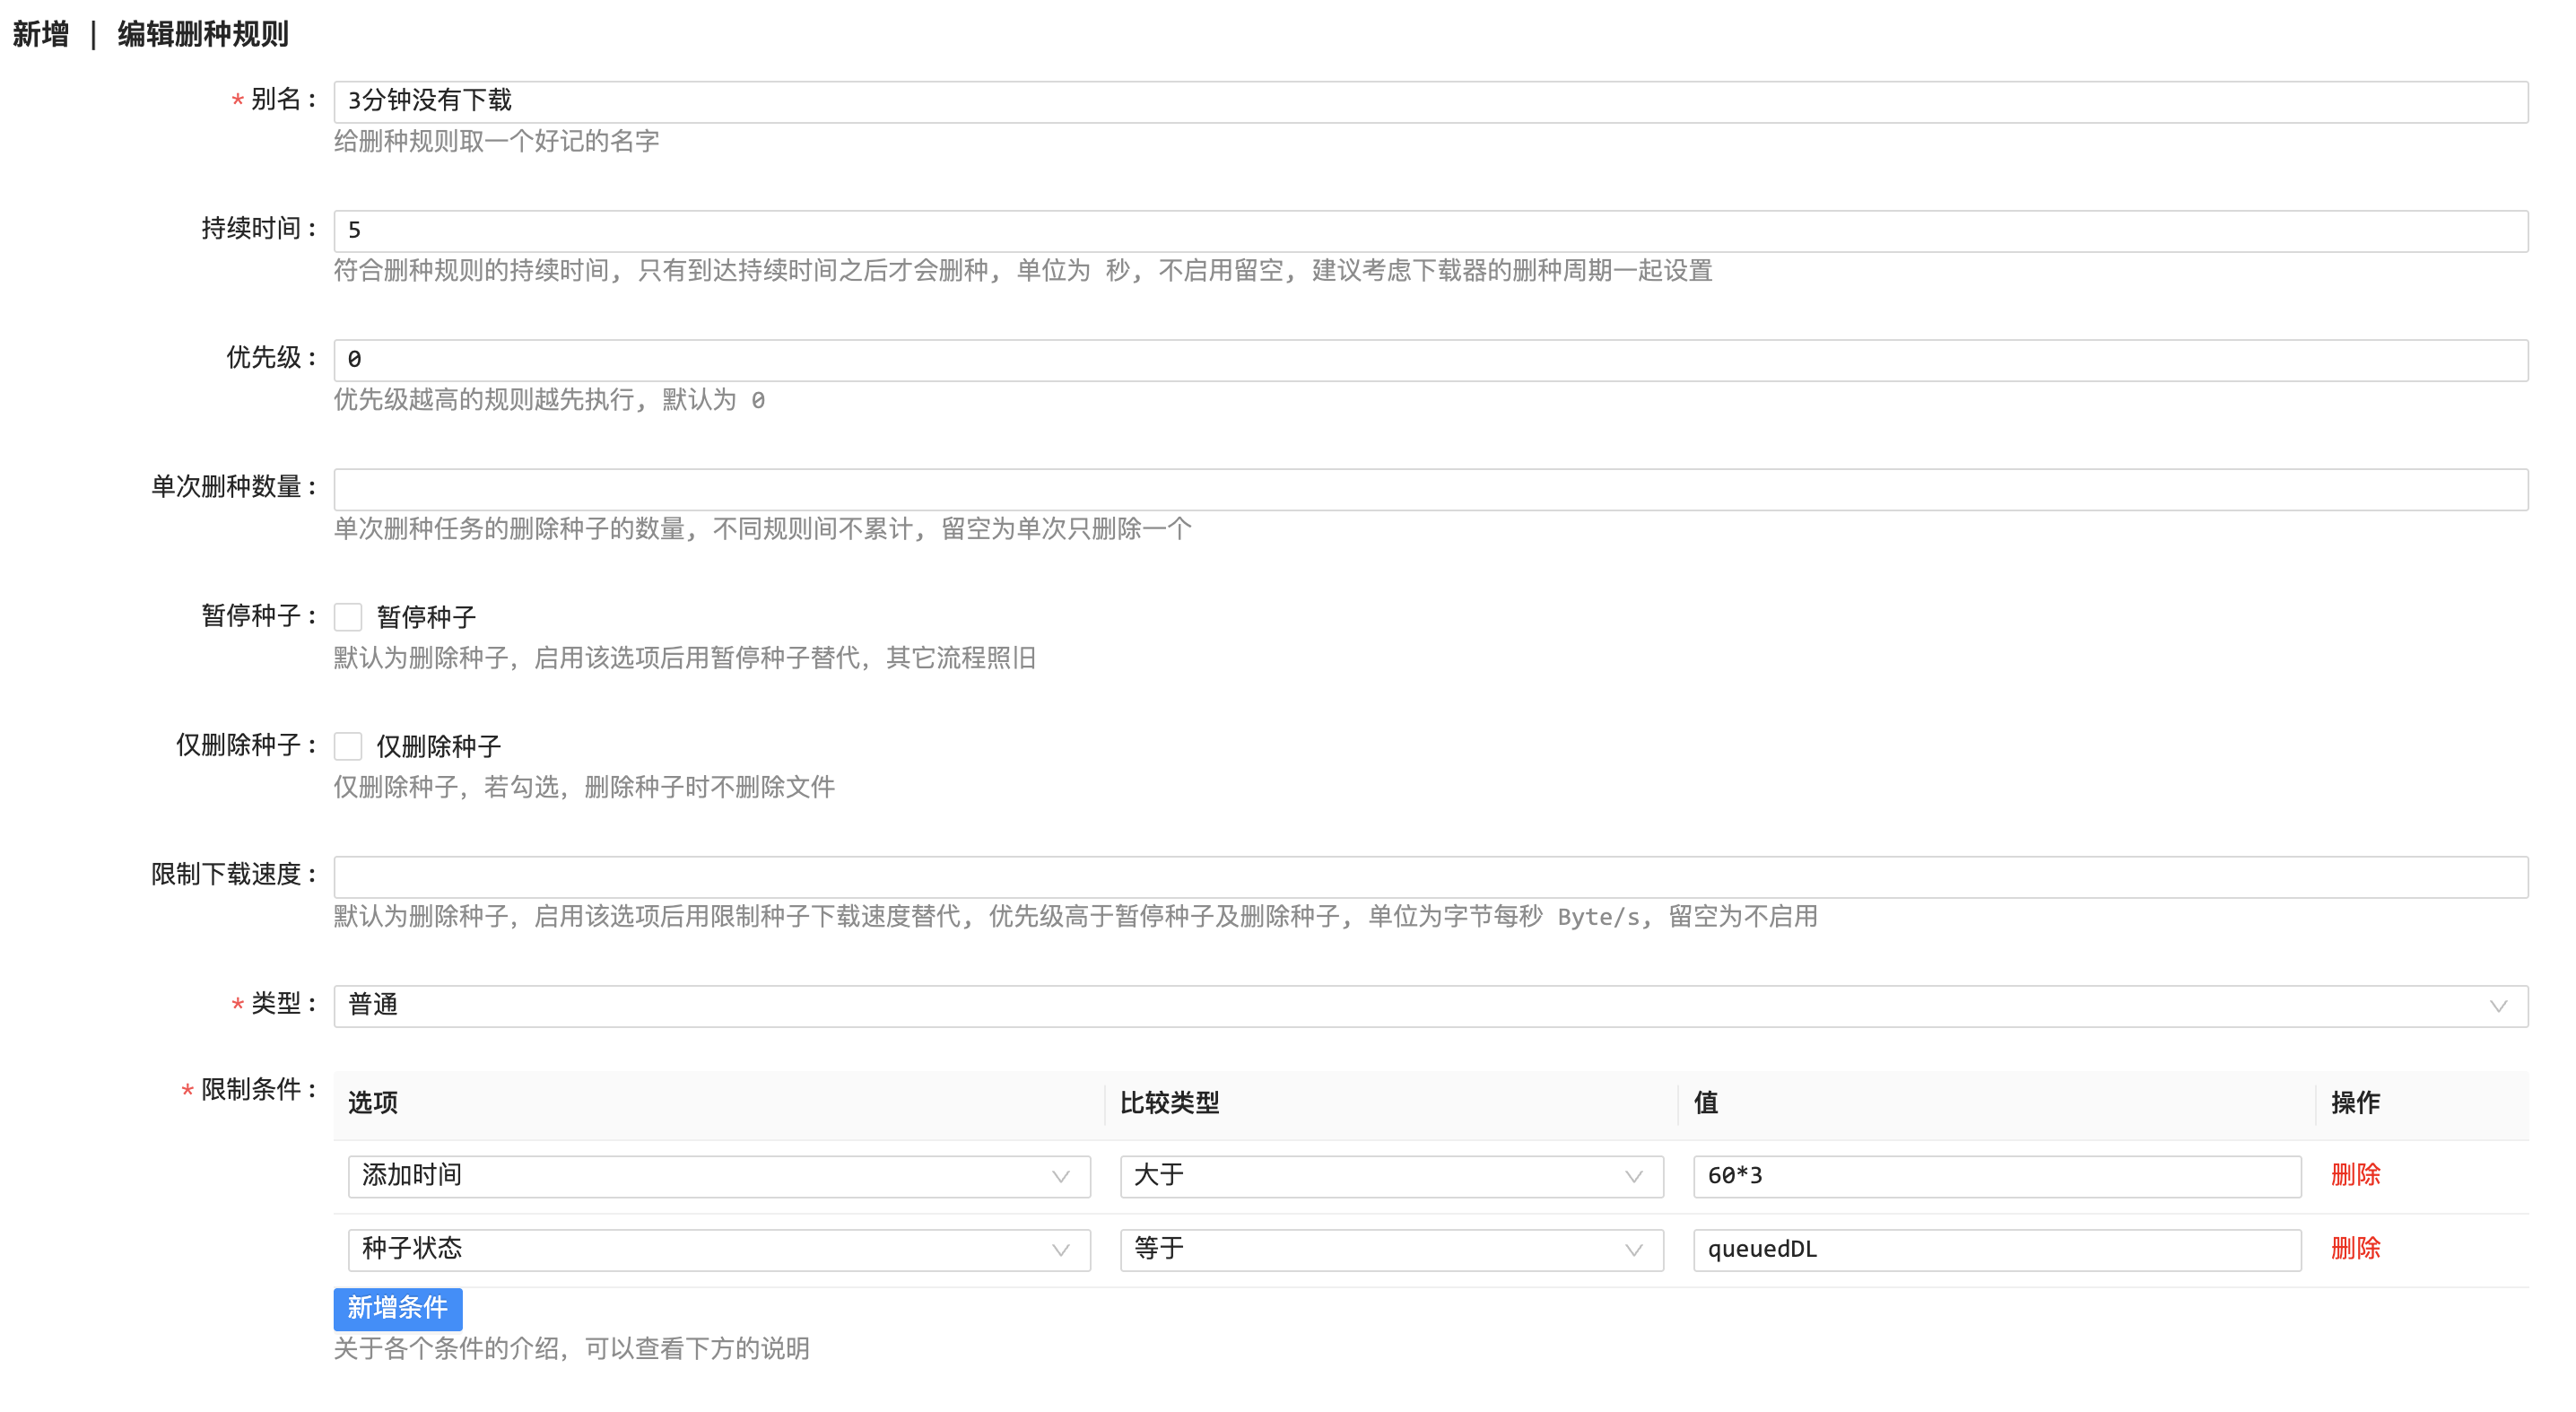Screen dimensions: 2576x1412
Task: Click chevron arrow in 种子状态 select
Action: [x=1061, y=1250]
